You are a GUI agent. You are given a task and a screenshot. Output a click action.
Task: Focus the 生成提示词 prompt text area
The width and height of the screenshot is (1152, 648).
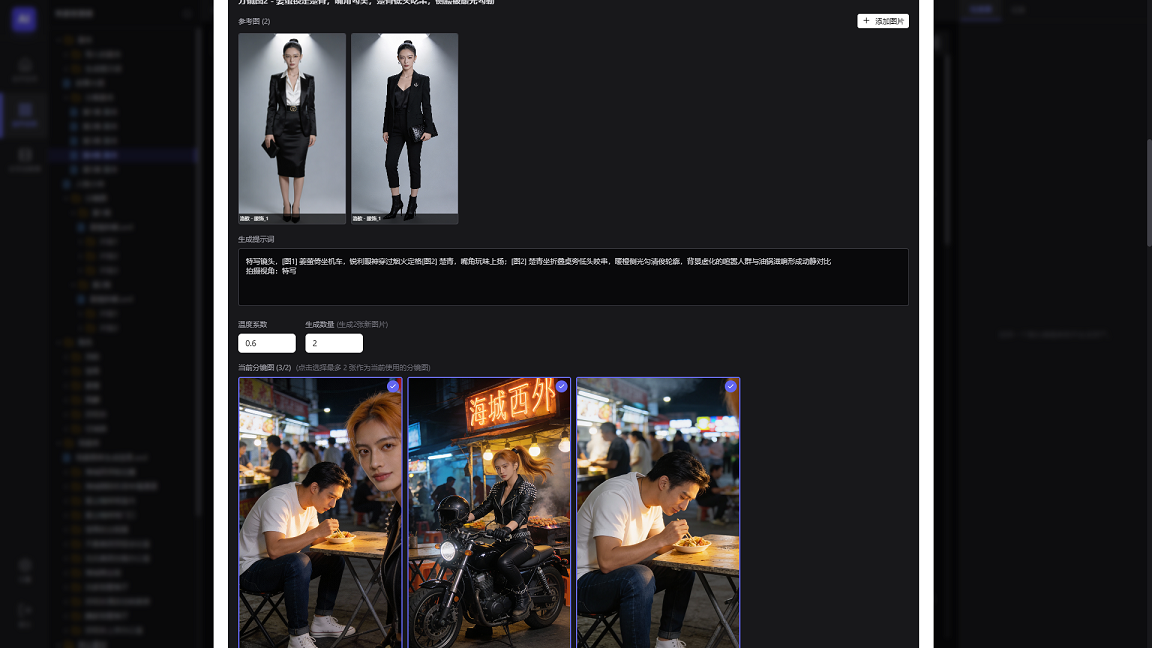click(573, 277)
